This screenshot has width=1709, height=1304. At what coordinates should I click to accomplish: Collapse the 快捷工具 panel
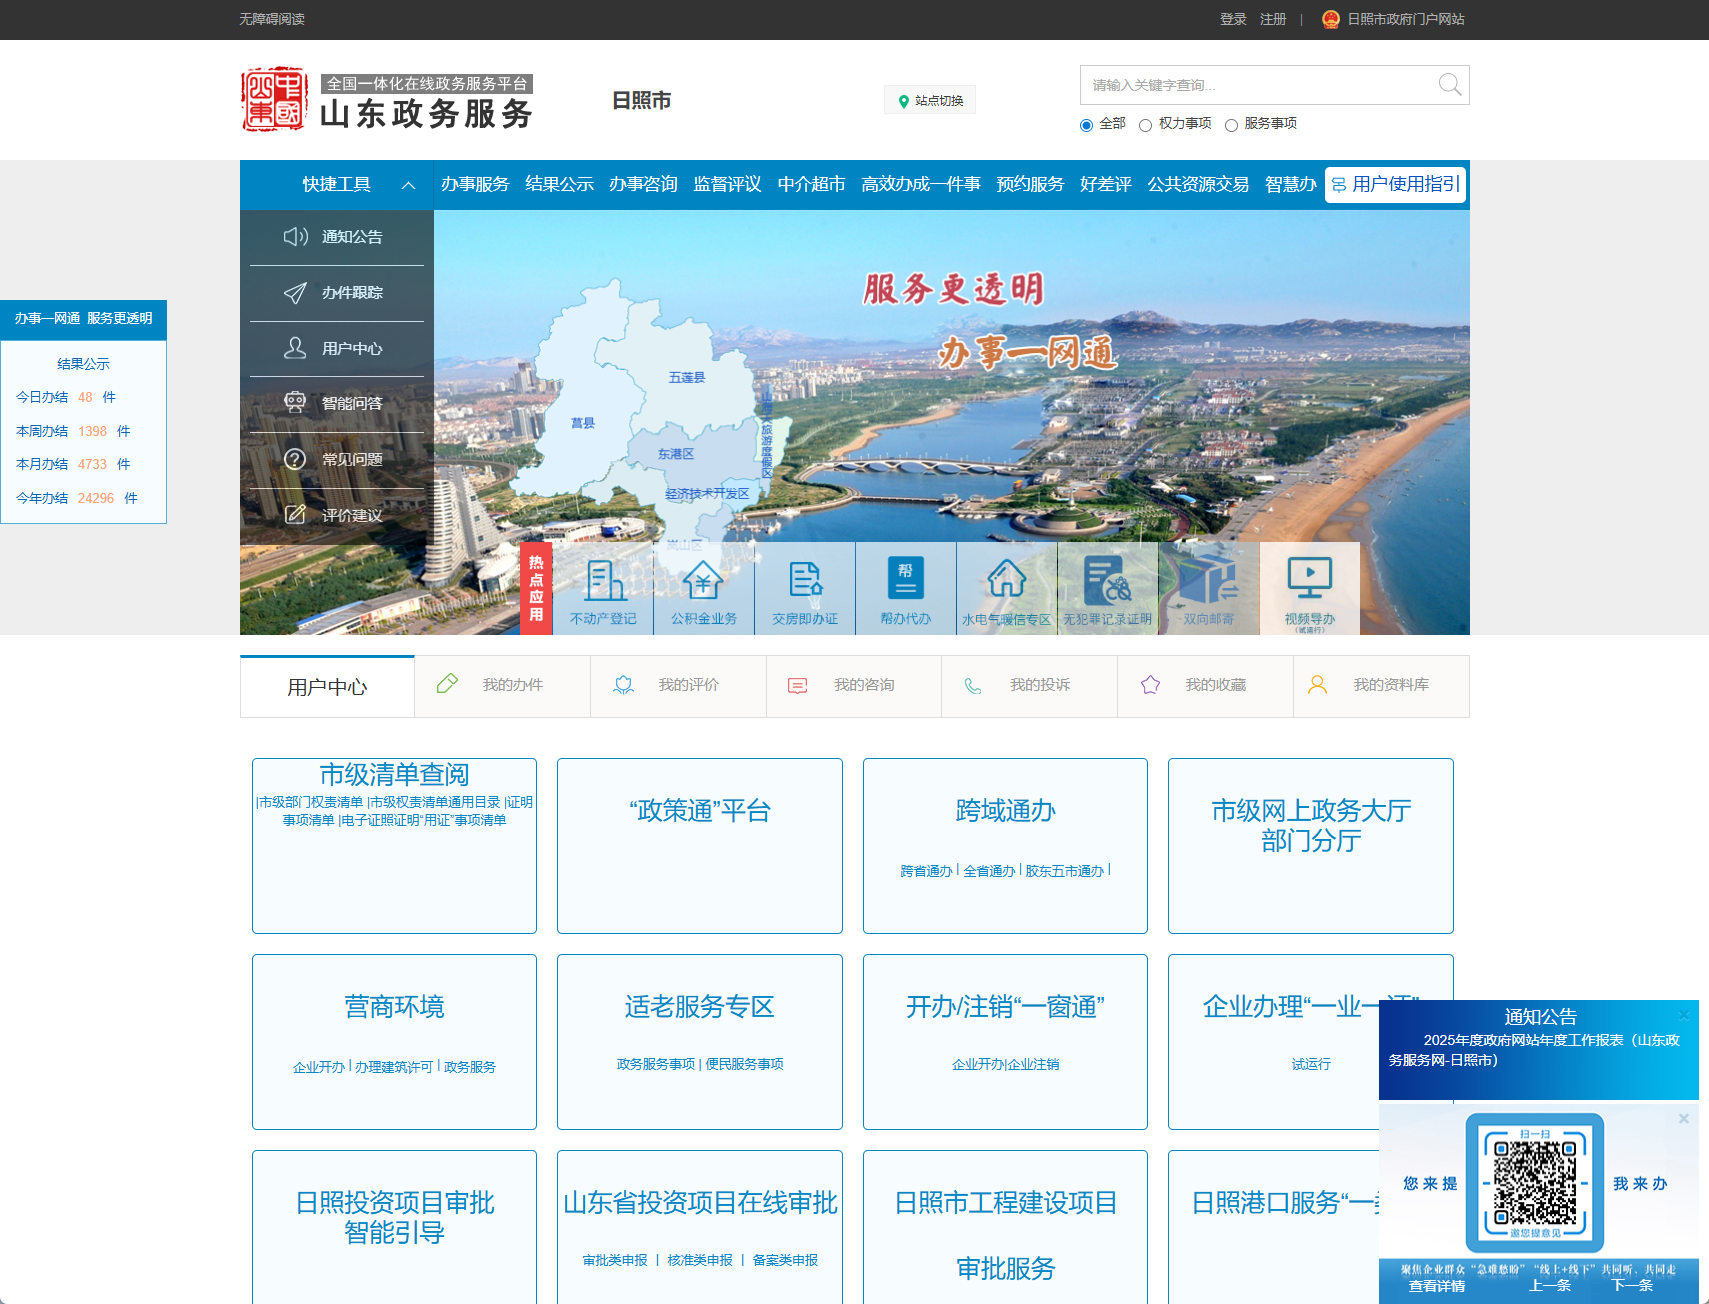(407, 185)
